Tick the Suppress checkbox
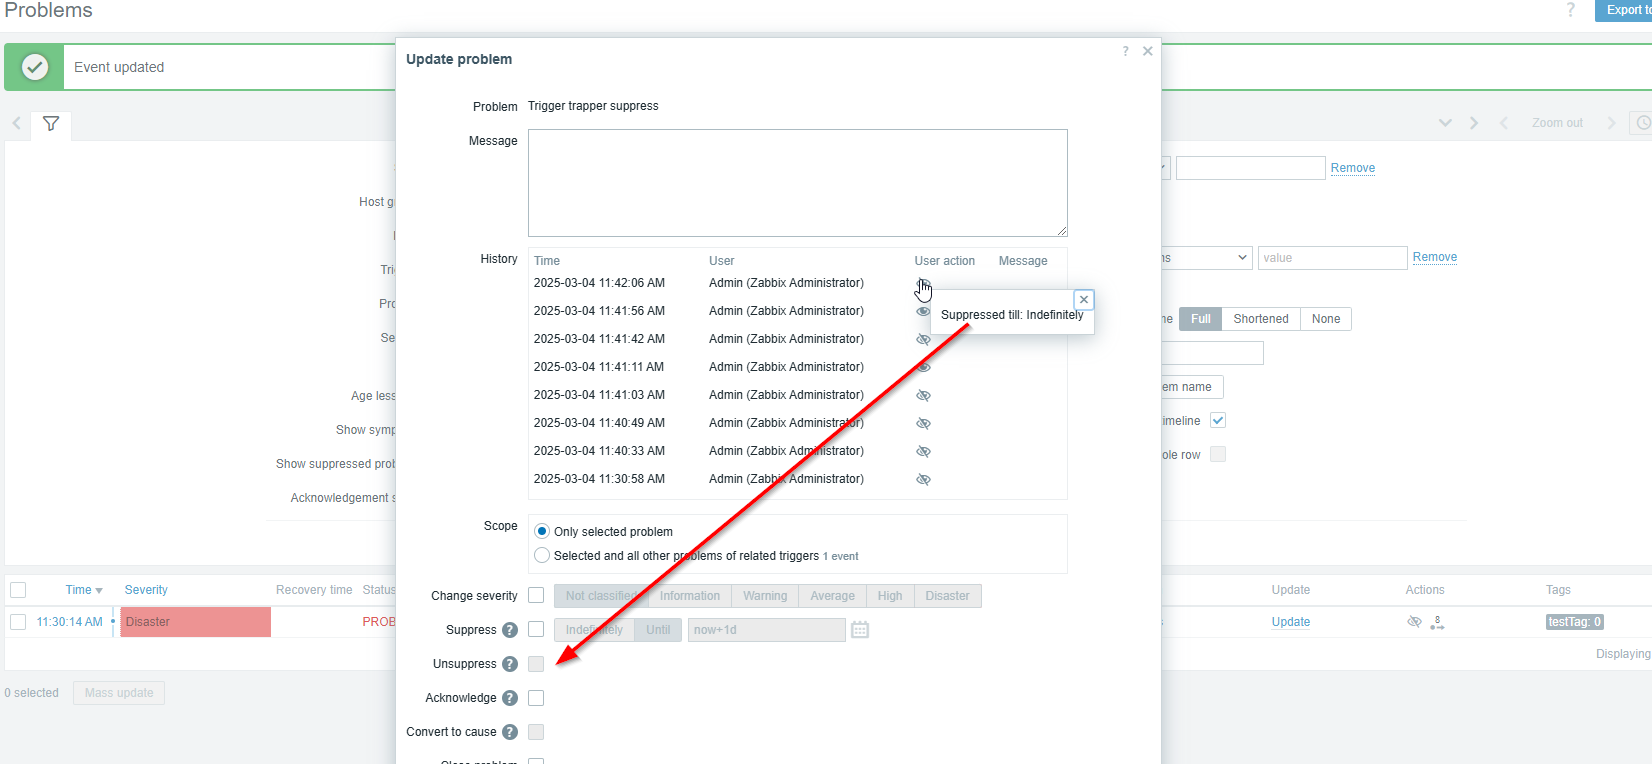This screenshot has height=764, width=1652. 536,630
